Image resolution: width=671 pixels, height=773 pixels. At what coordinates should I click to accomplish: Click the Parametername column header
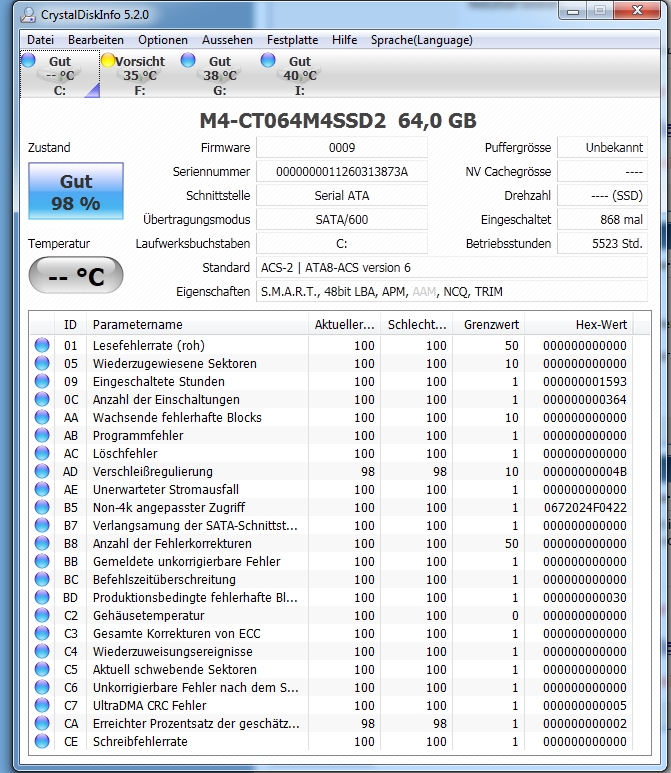tap(197, 324)
